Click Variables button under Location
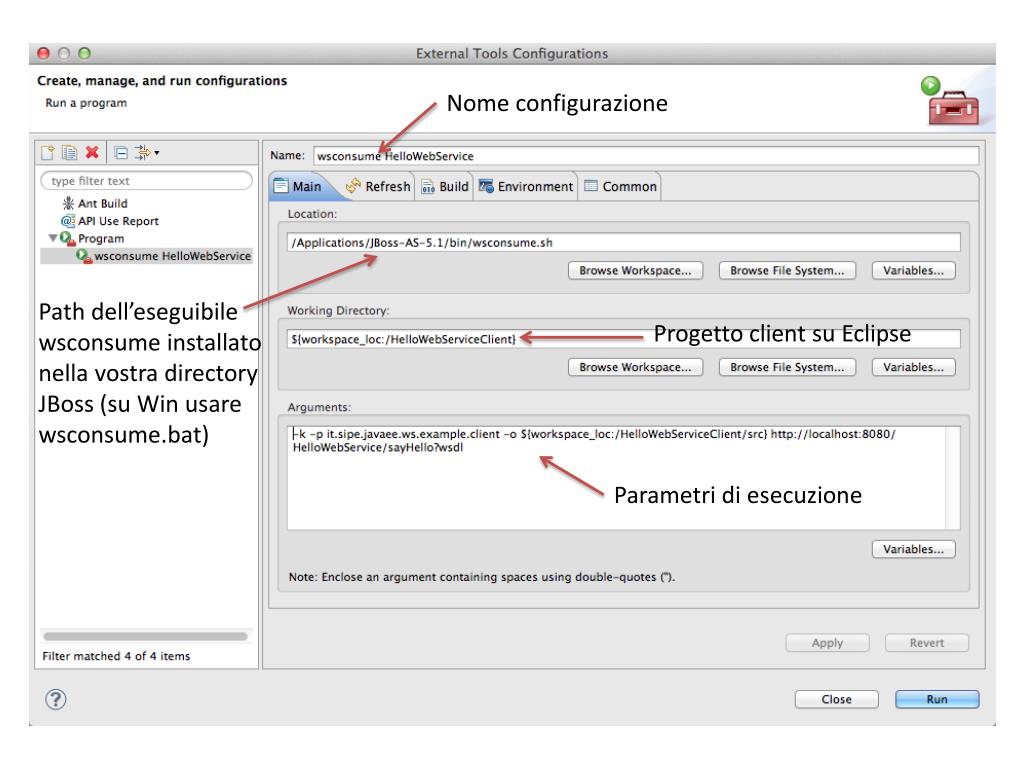This screenshot has height=768, width=1024. point(914,270)
